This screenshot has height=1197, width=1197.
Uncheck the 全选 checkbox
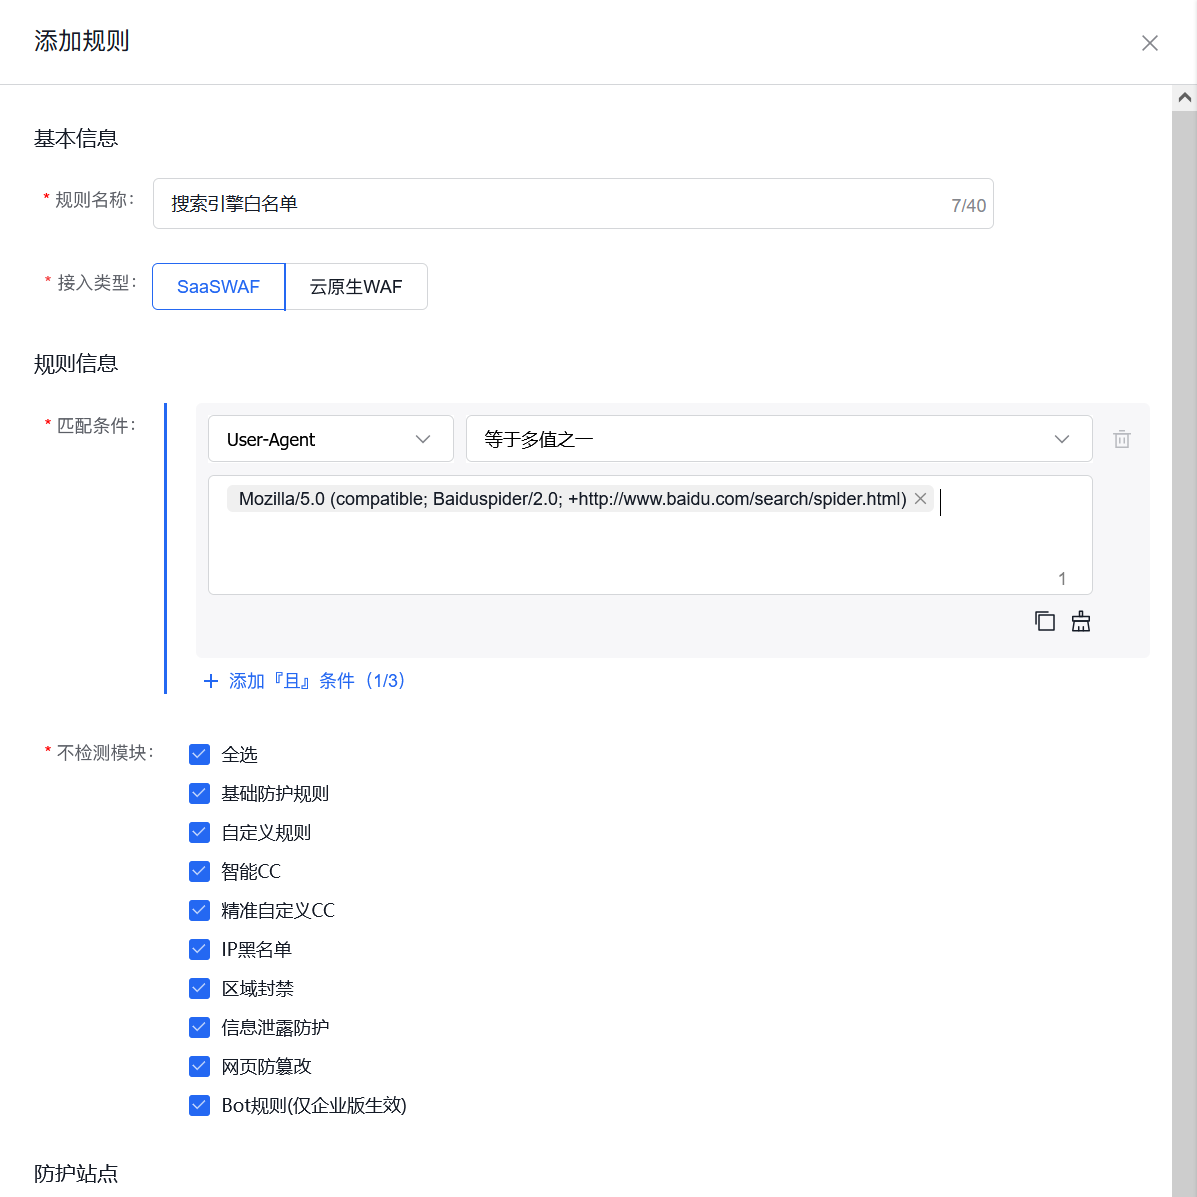[x=199, y=754]
